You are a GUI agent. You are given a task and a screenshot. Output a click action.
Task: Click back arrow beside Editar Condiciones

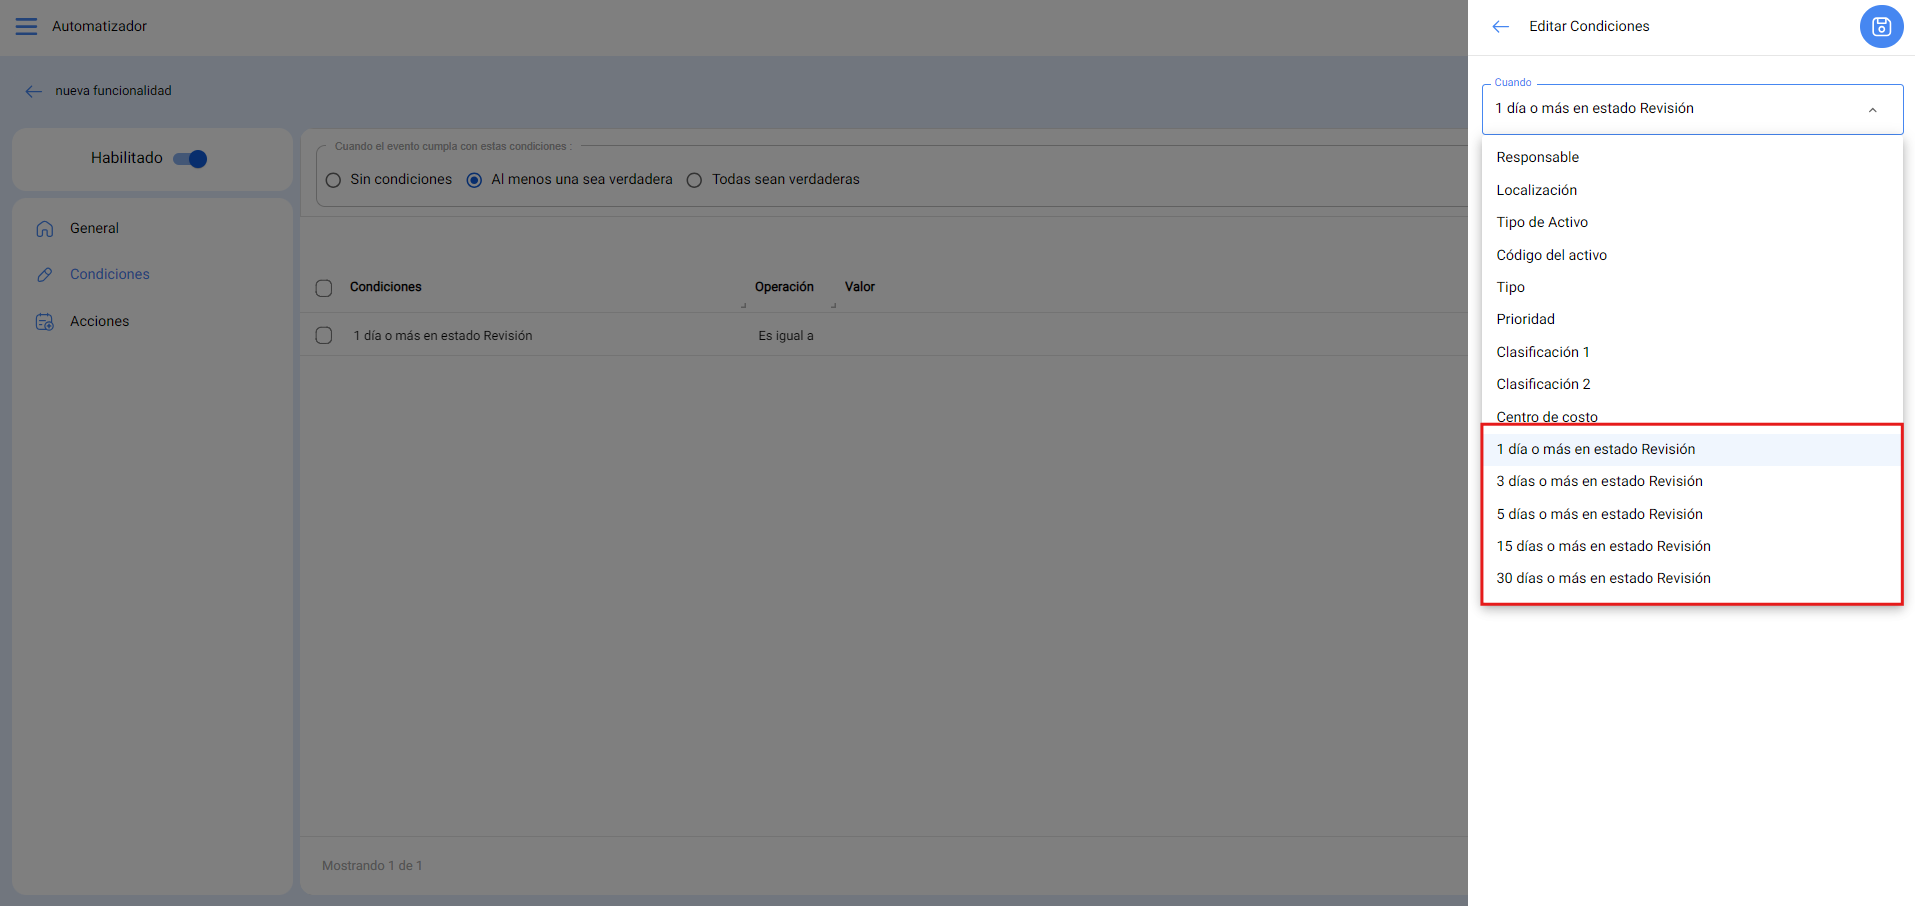click(x=1500, y=27)
